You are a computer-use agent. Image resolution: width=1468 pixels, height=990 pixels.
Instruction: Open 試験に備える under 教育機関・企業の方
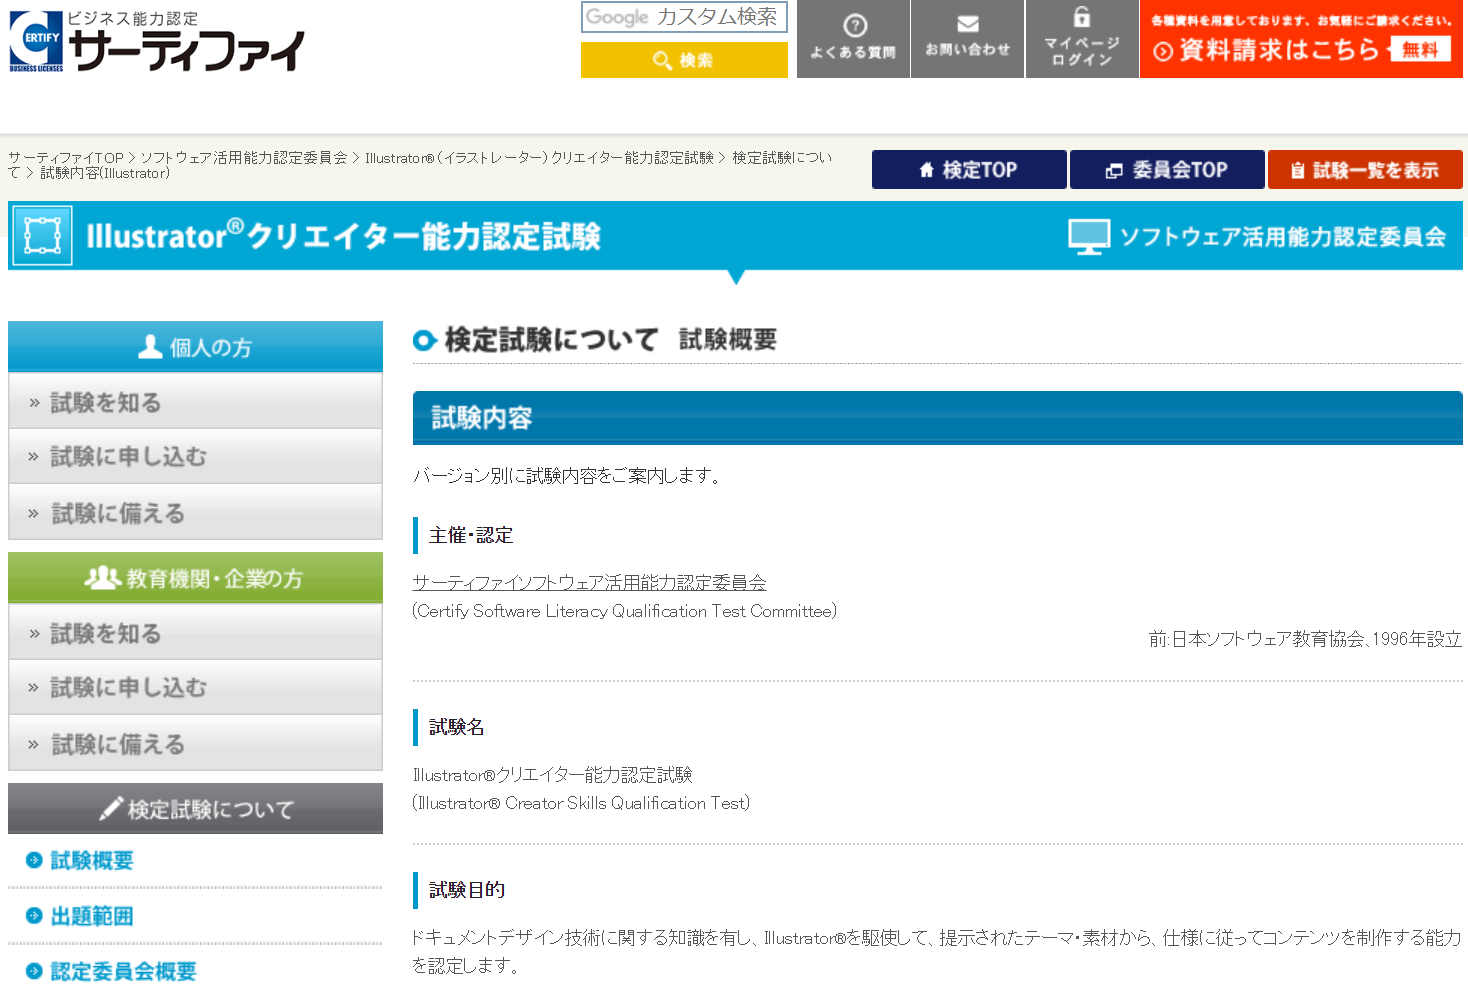point(195,744)
